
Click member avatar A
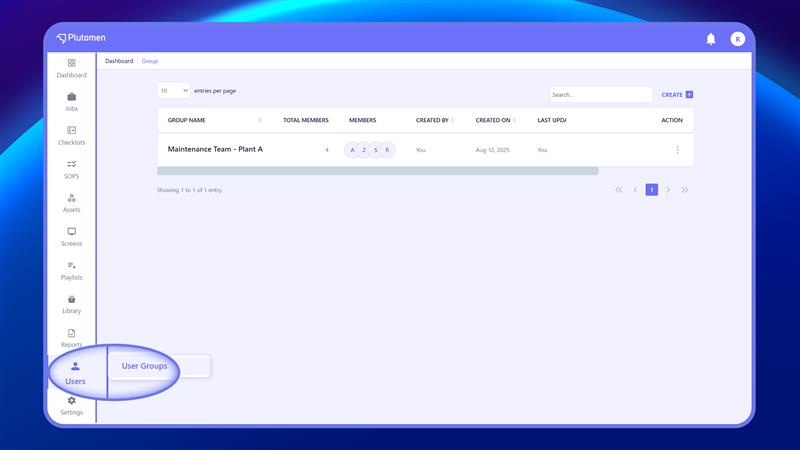tap(352, 149)
